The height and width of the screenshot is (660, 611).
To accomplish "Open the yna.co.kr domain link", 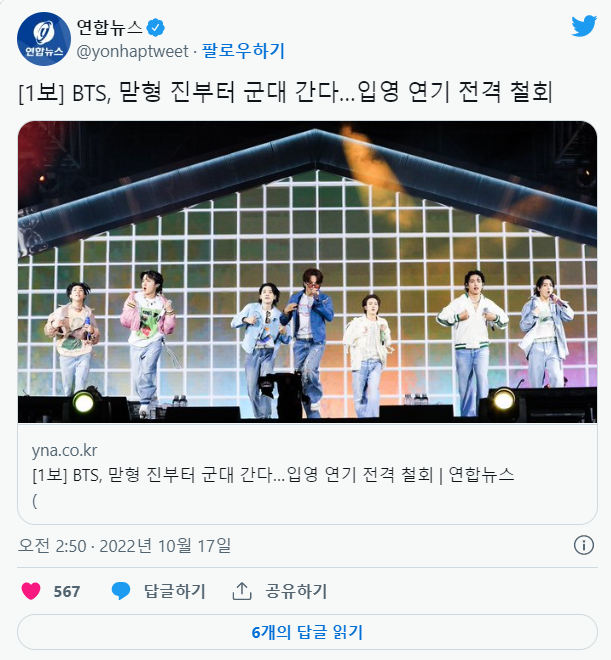I will (64, 450).
